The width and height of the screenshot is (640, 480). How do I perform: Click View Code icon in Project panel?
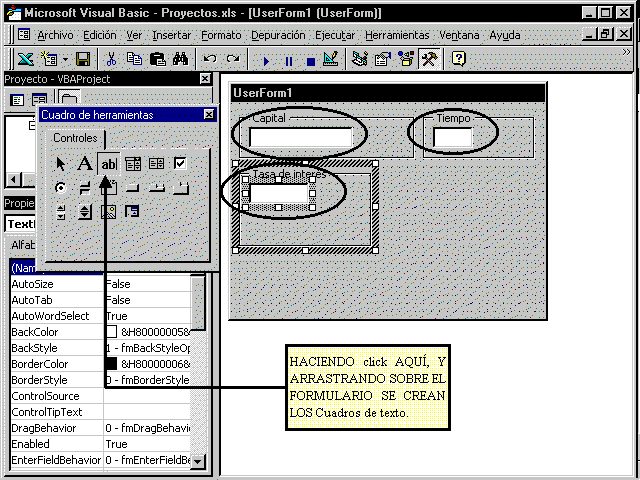pyautogui.click(x=17, y=100)
